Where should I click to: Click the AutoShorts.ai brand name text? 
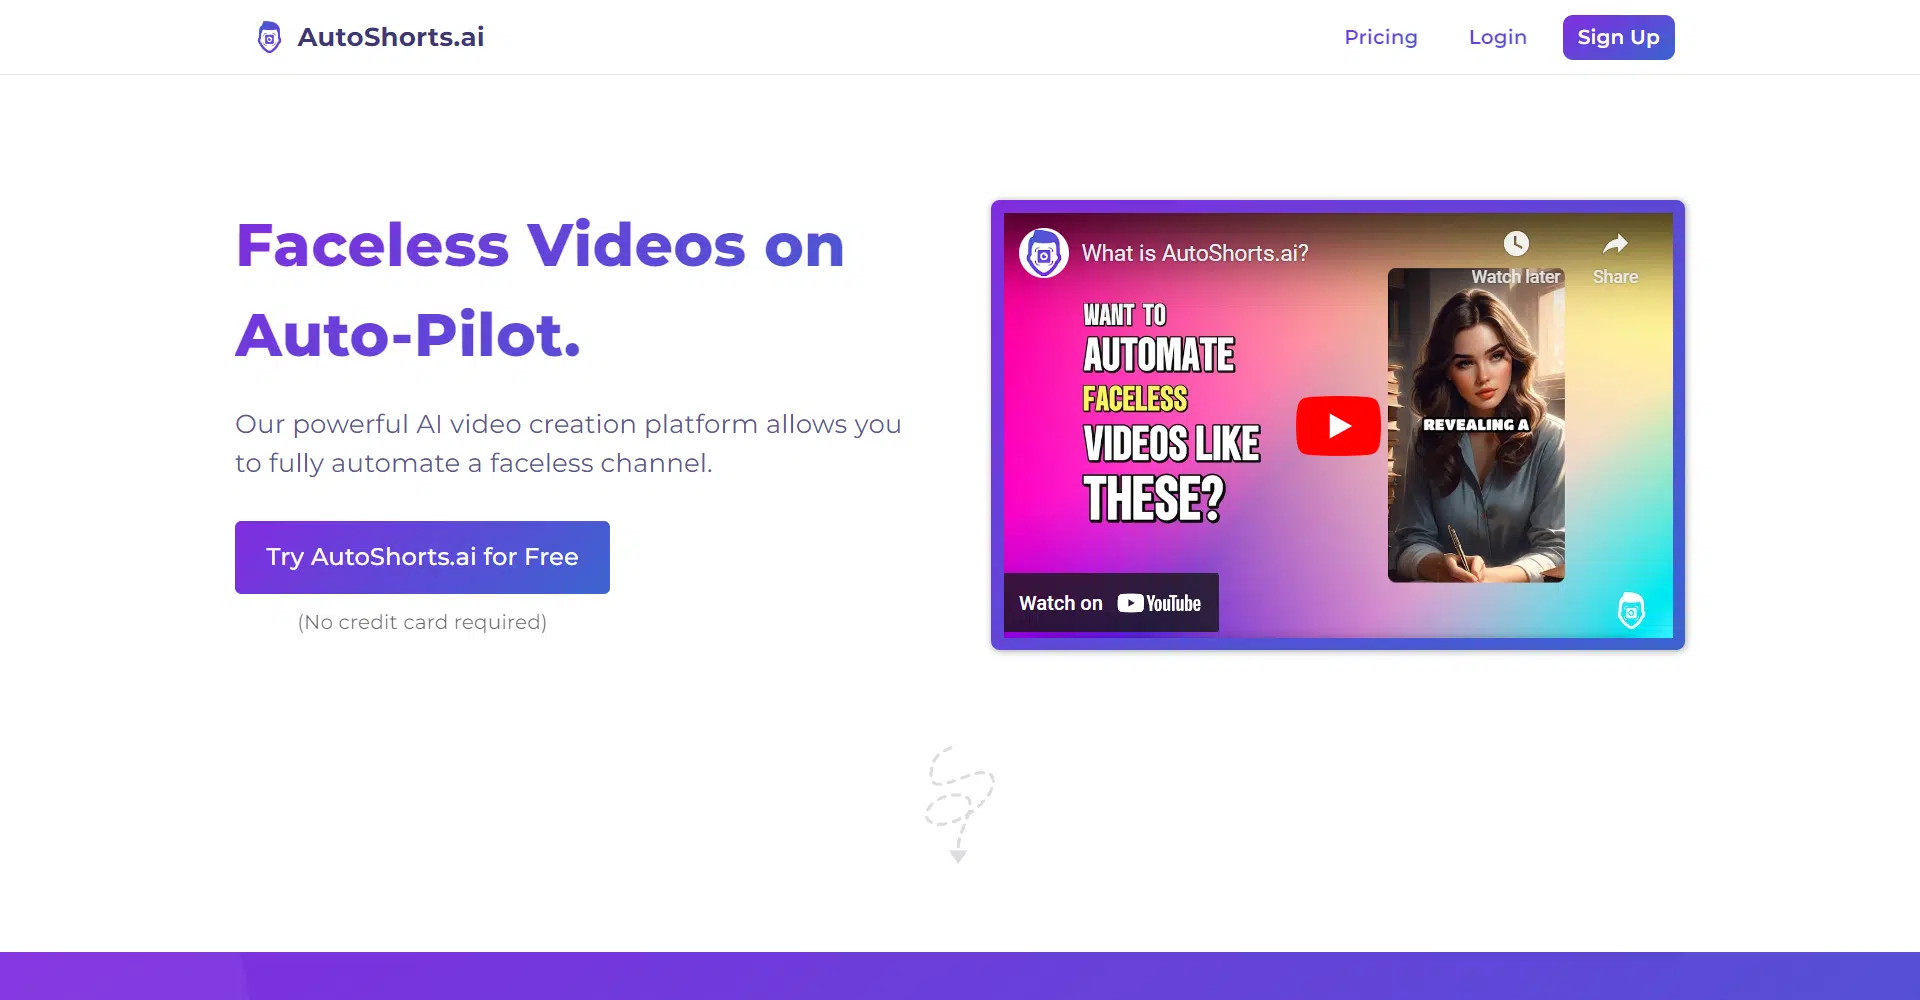390,37
